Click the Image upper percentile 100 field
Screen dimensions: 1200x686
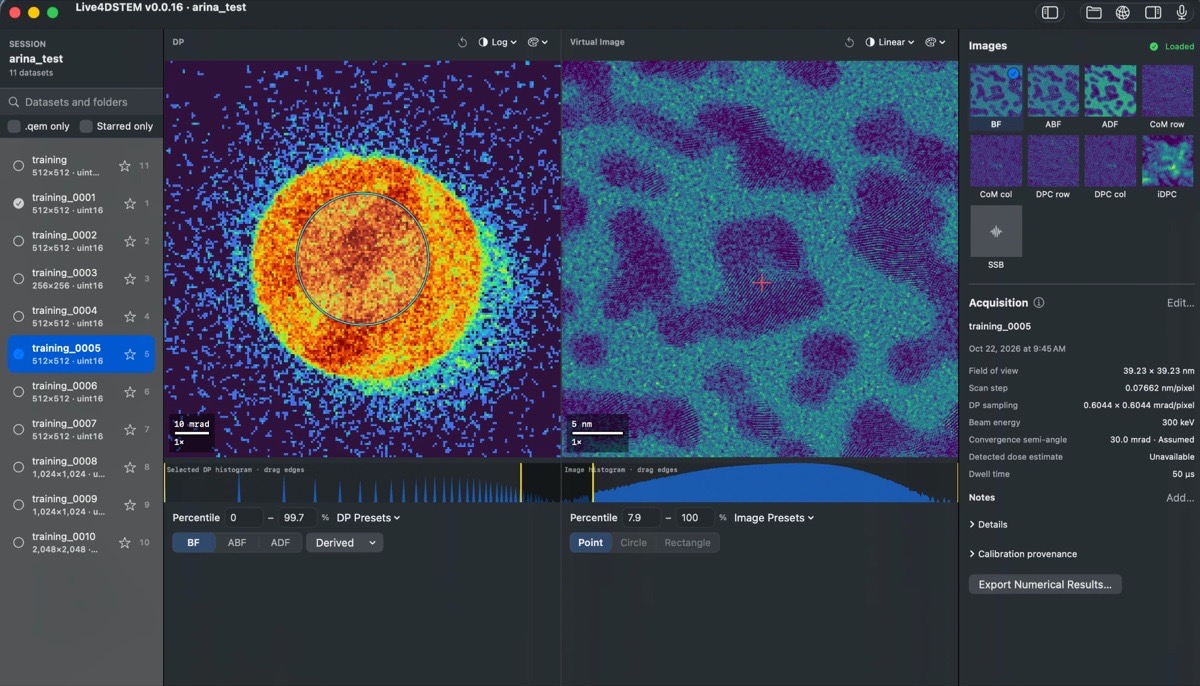pyautogui.click(x=695, y=518)
